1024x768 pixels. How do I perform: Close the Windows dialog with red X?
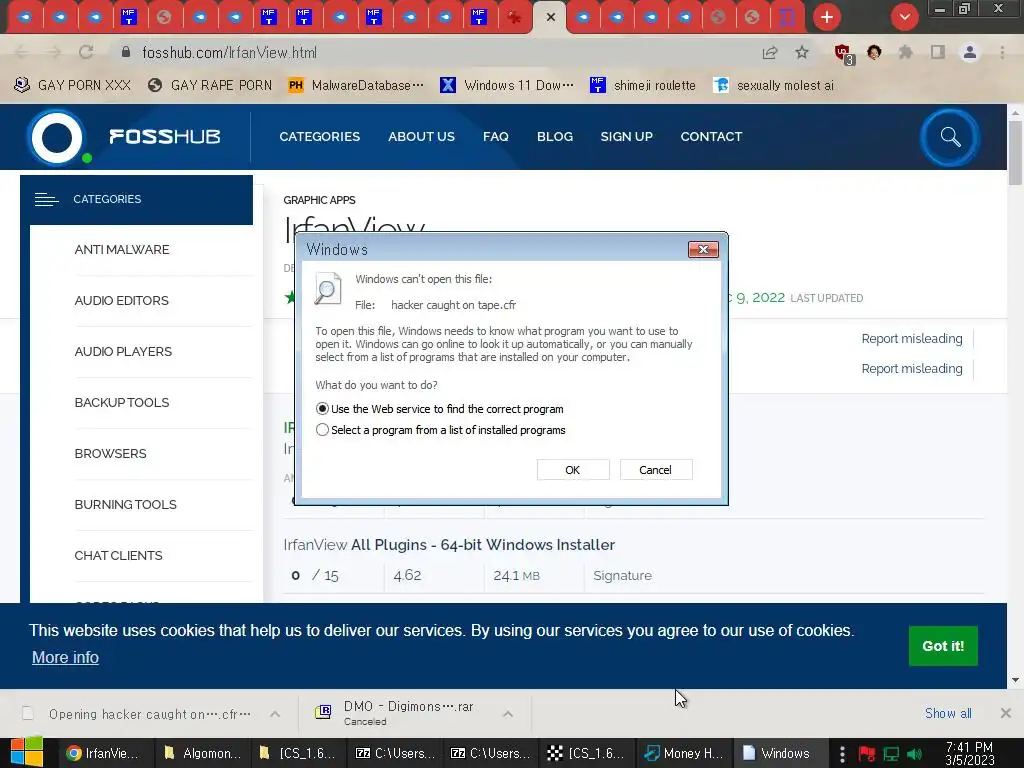tap(703, 249)
